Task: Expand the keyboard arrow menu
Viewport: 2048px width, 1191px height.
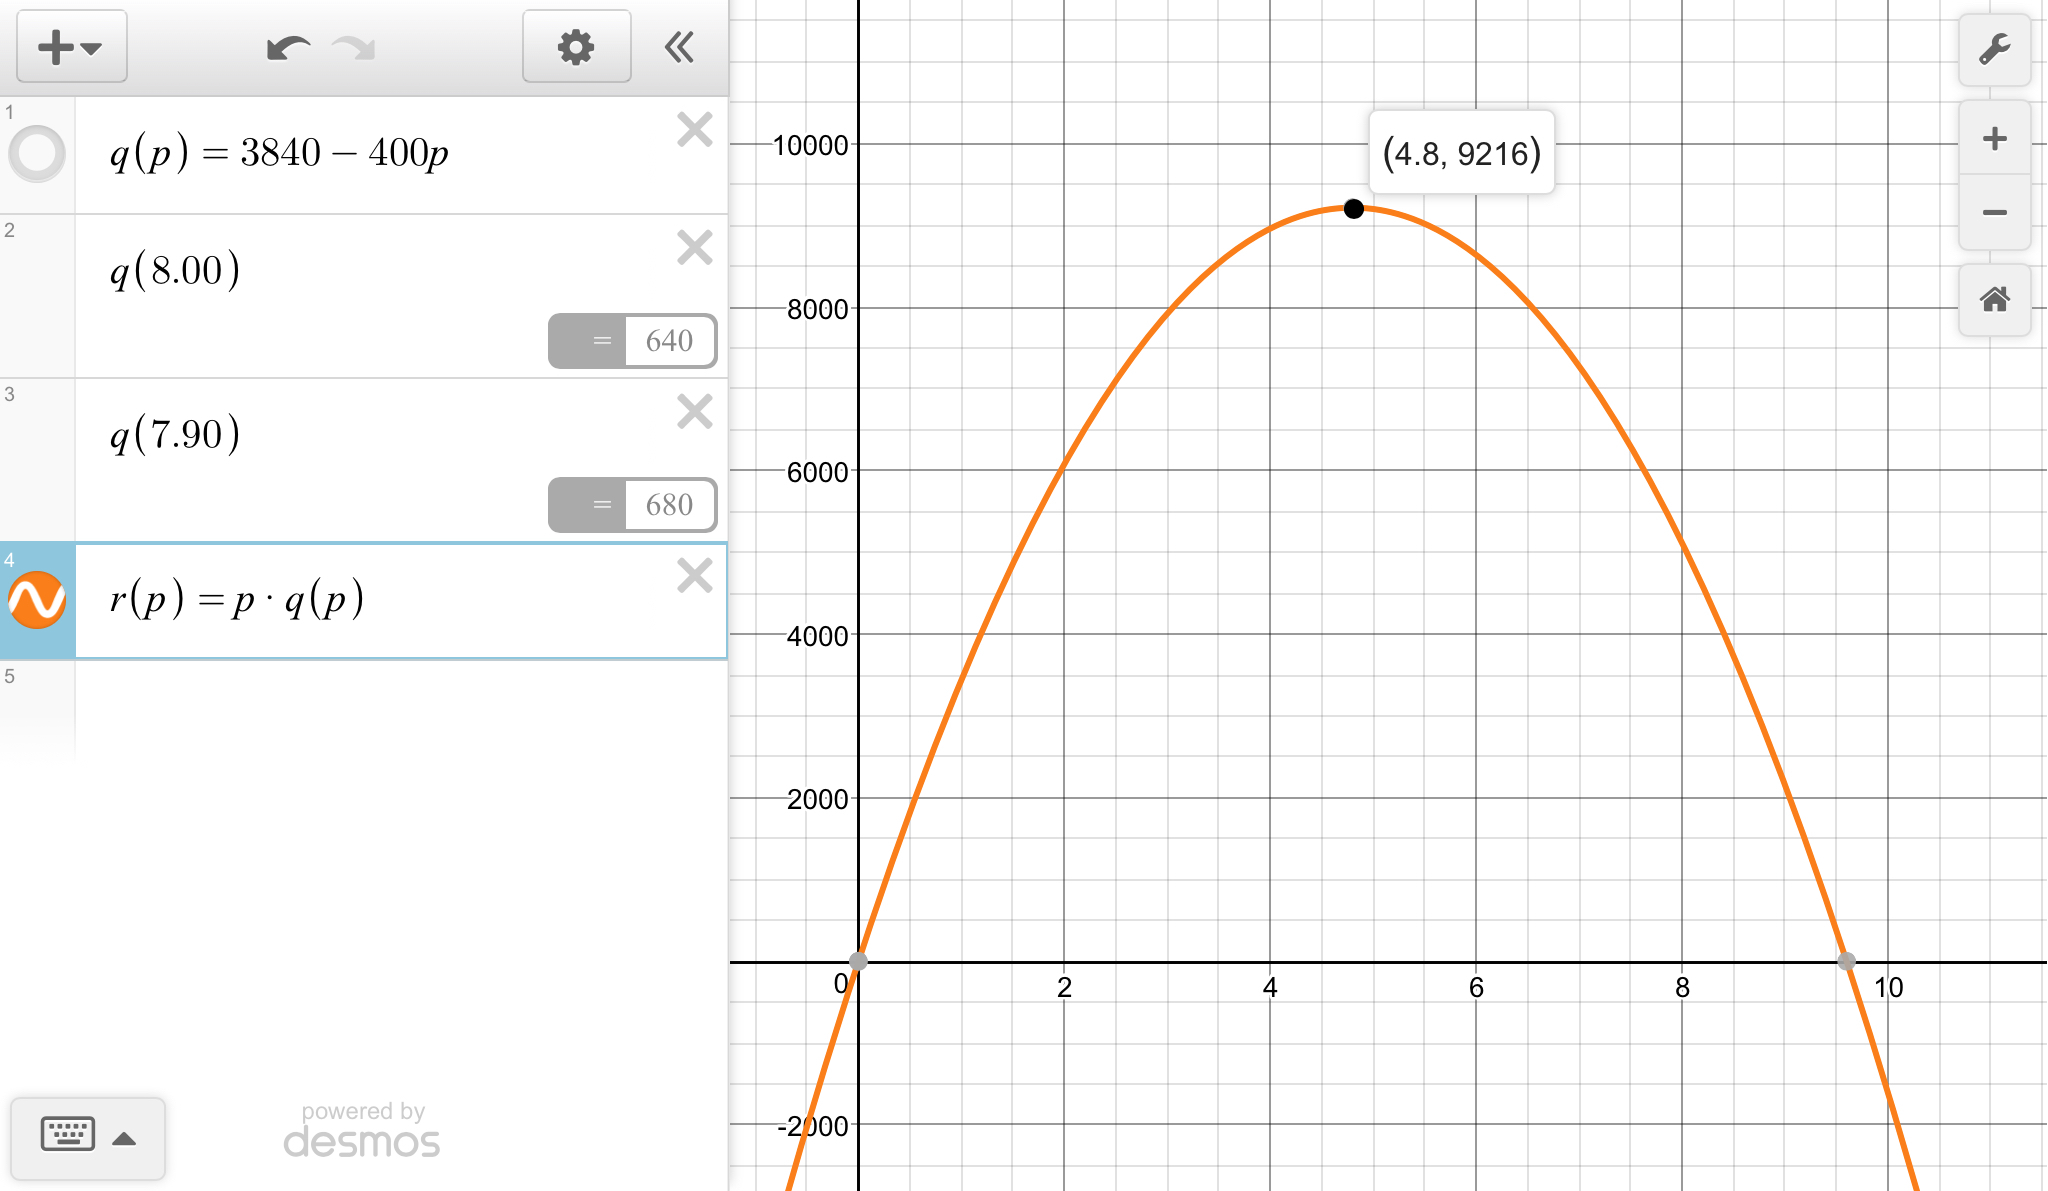Action: click(x=124, y=1138)
